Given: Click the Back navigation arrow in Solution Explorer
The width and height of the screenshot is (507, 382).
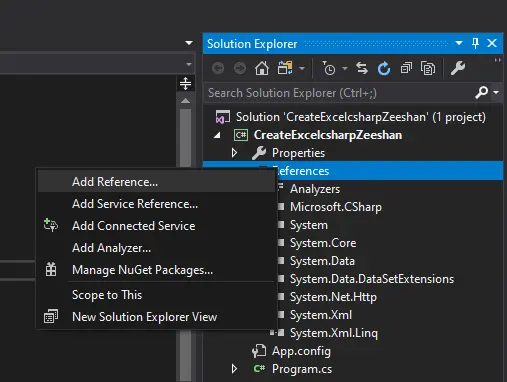Looking at the screenshot, I should pos(218,68).
